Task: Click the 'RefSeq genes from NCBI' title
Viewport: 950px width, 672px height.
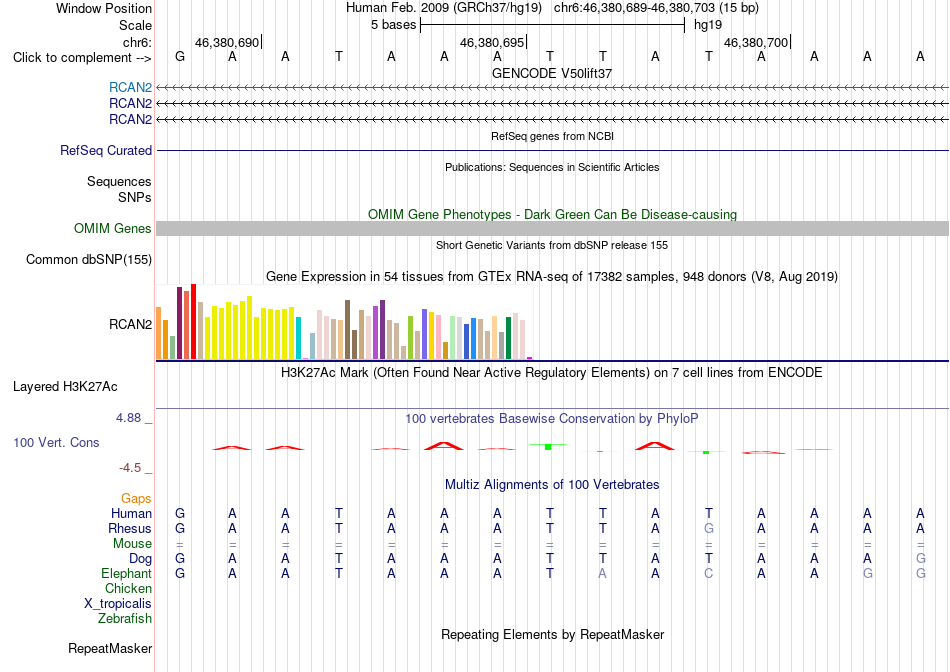Action: pos(553,136)
